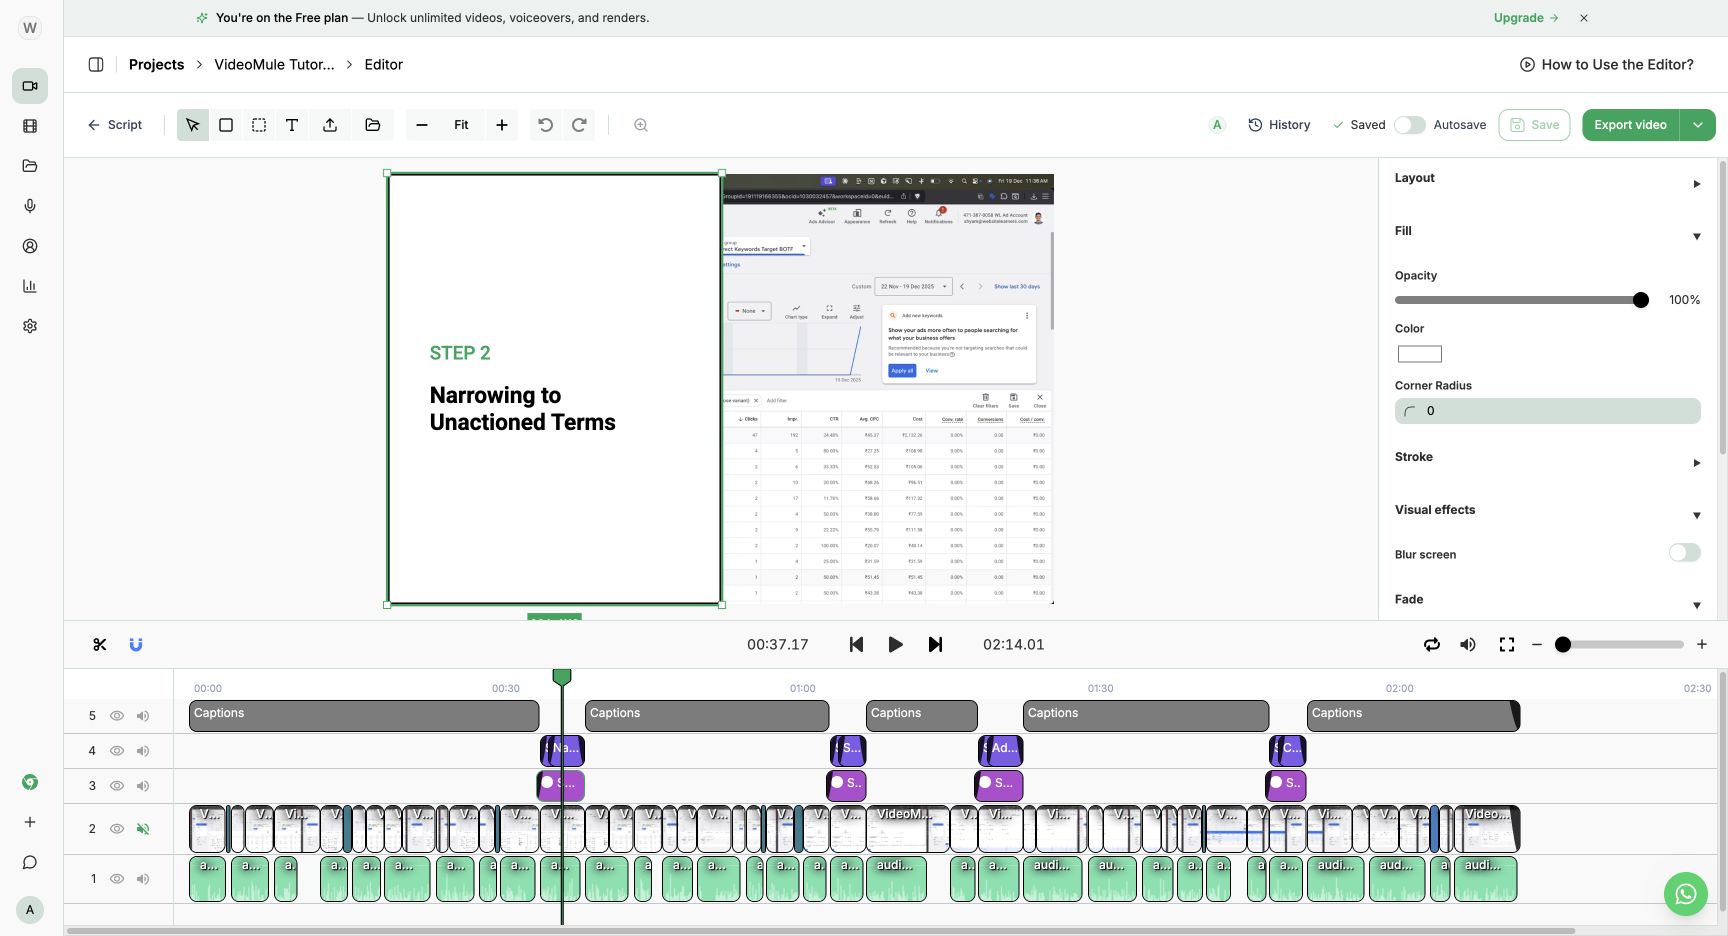The width and height of the screenshot is (1728, 936).
Task: Toggle loop playback icon
Action: [1432, 645]
